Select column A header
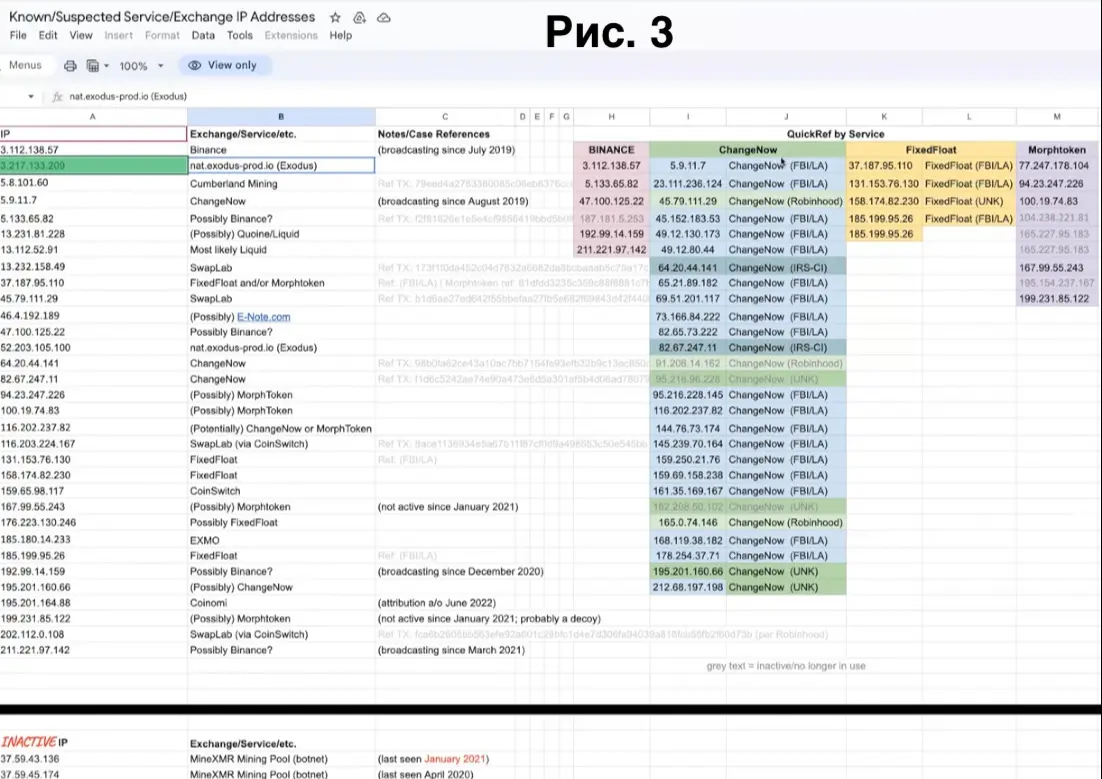This screenshot has width=1102, height=779. pos(93,117)
